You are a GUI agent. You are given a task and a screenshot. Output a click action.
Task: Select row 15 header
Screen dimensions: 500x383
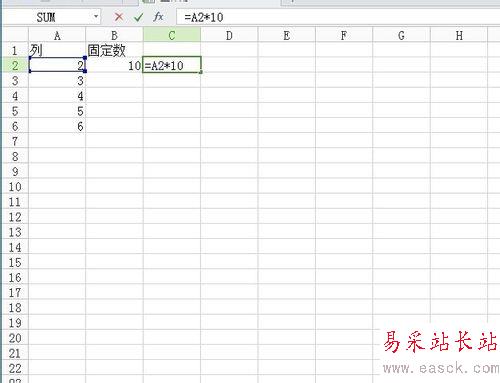pos(15,262)
